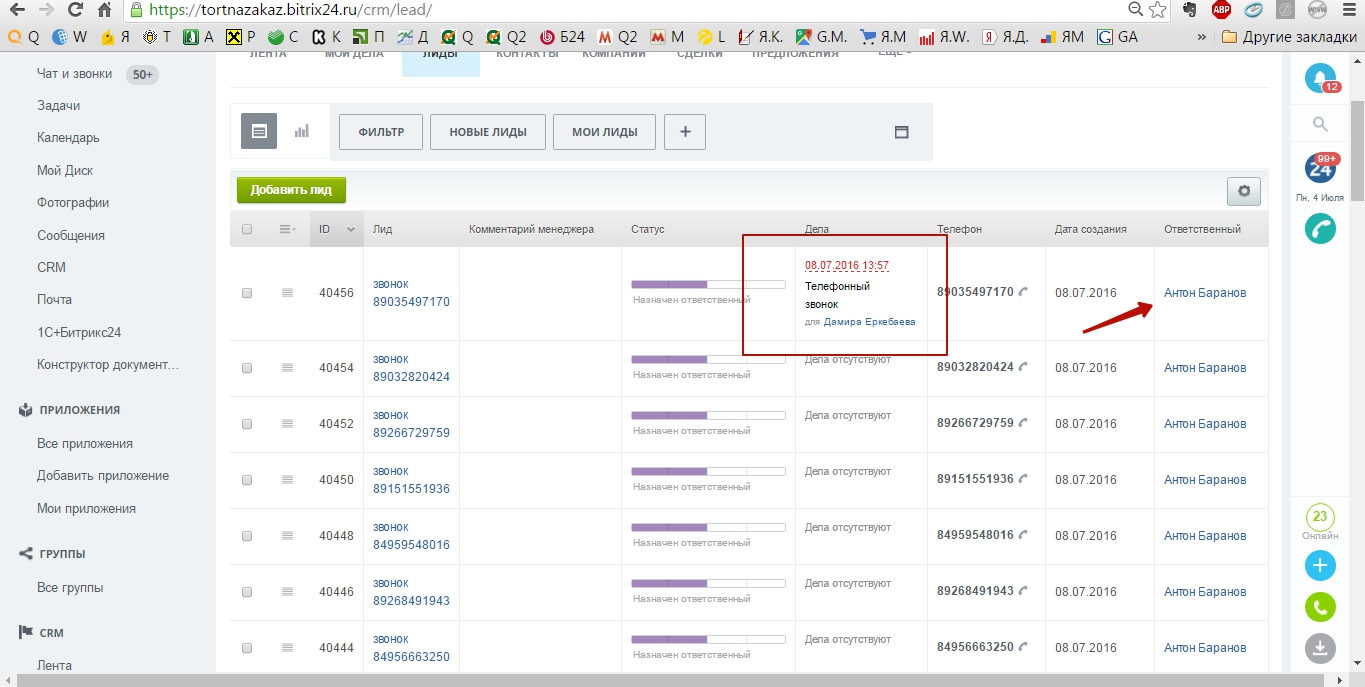The width and height of the screenshot is (1365, 687).
Task: Open notifications bell in right panel
Action: point(1321,79)
